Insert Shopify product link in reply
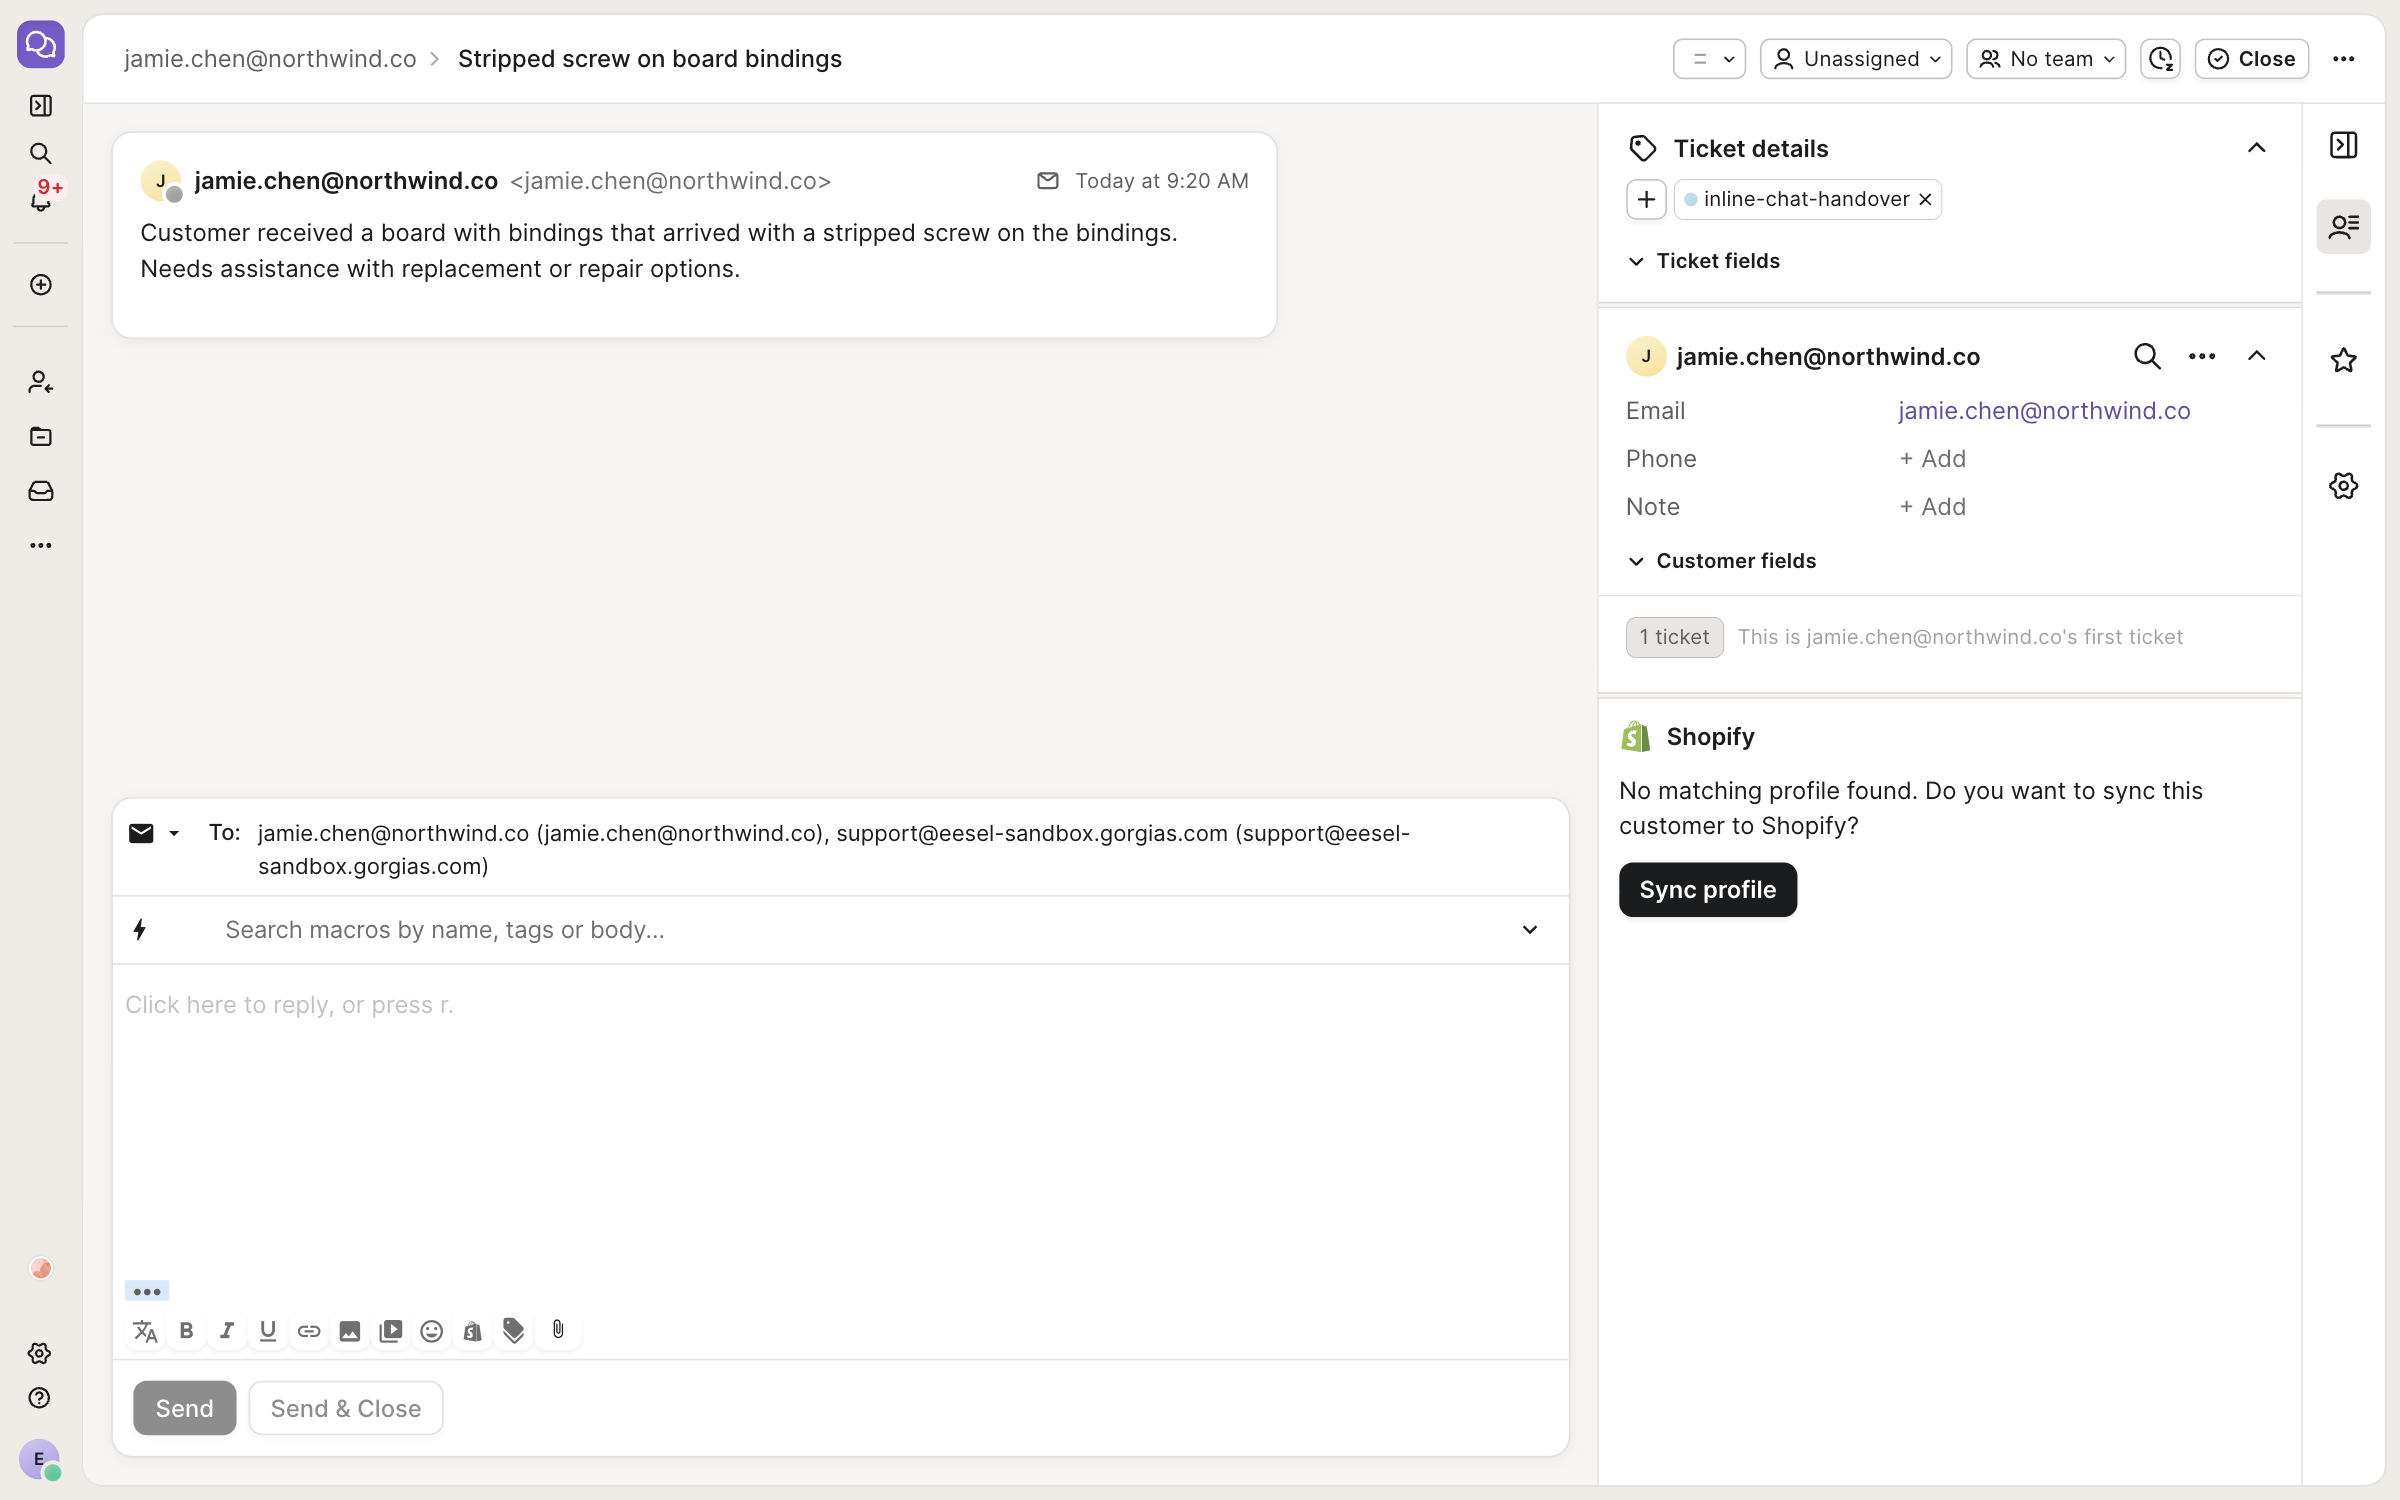Viewport: 2400px width, 1500px height. pos(473,1330)
